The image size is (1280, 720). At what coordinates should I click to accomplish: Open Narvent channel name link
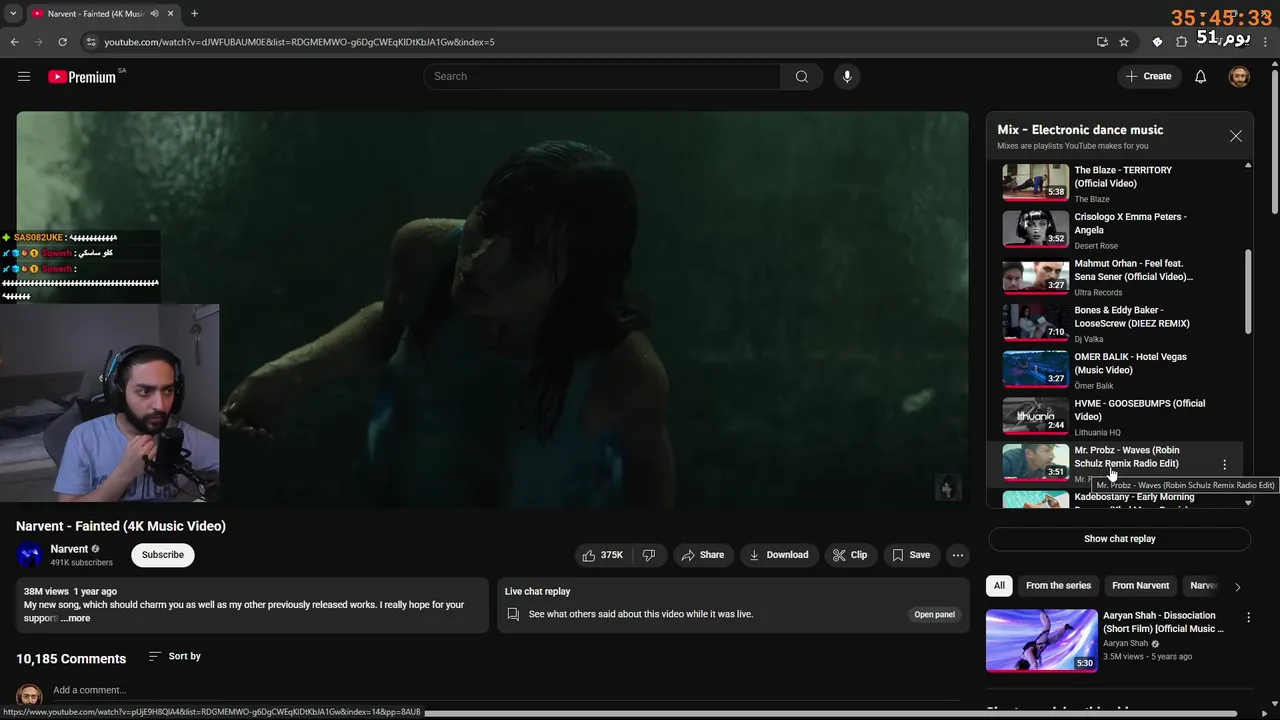tap(69, 549)
